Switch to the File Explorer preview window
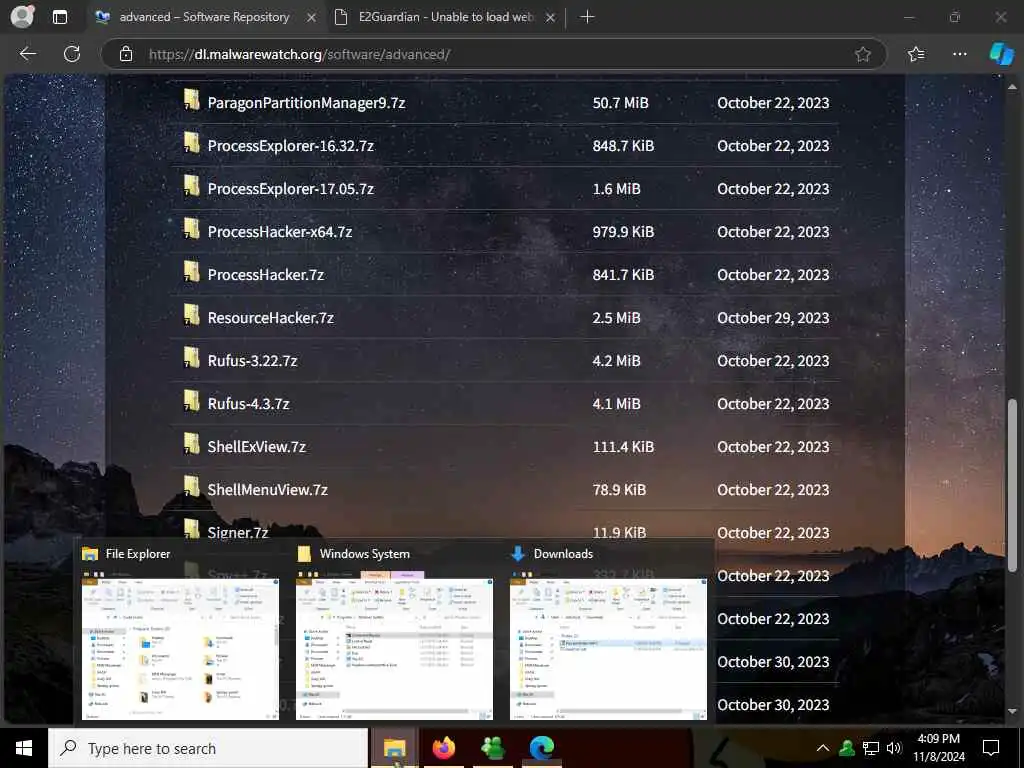 tap(180, 632)
